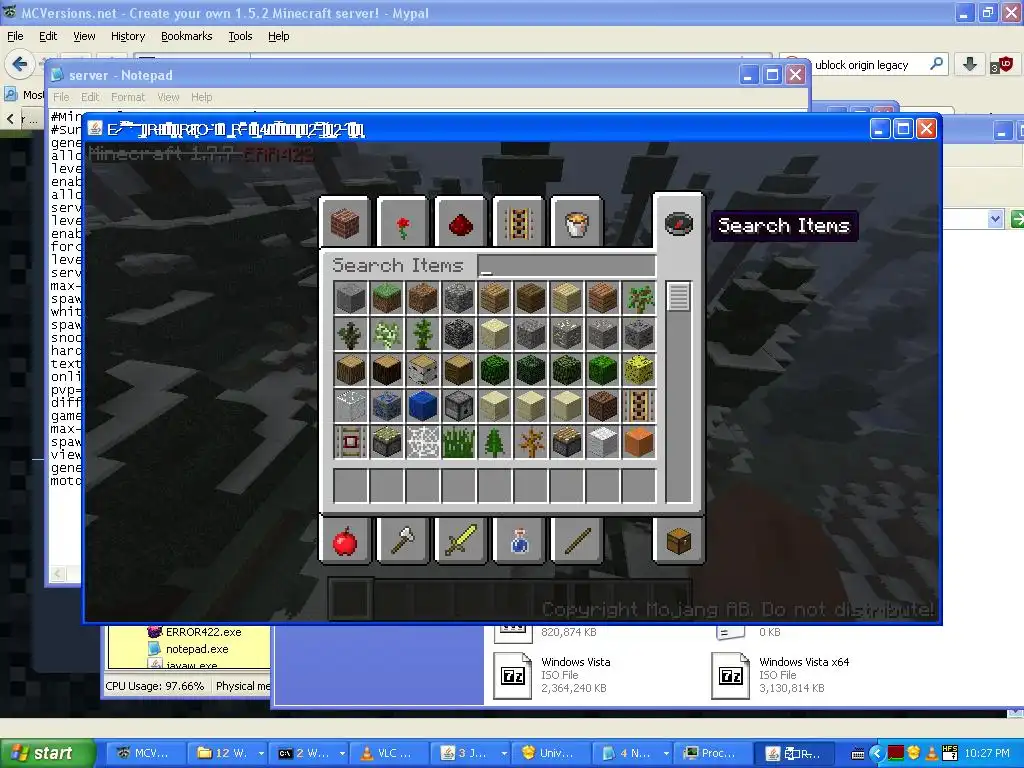Open the File menu in Mypal browser

point(15,36)
